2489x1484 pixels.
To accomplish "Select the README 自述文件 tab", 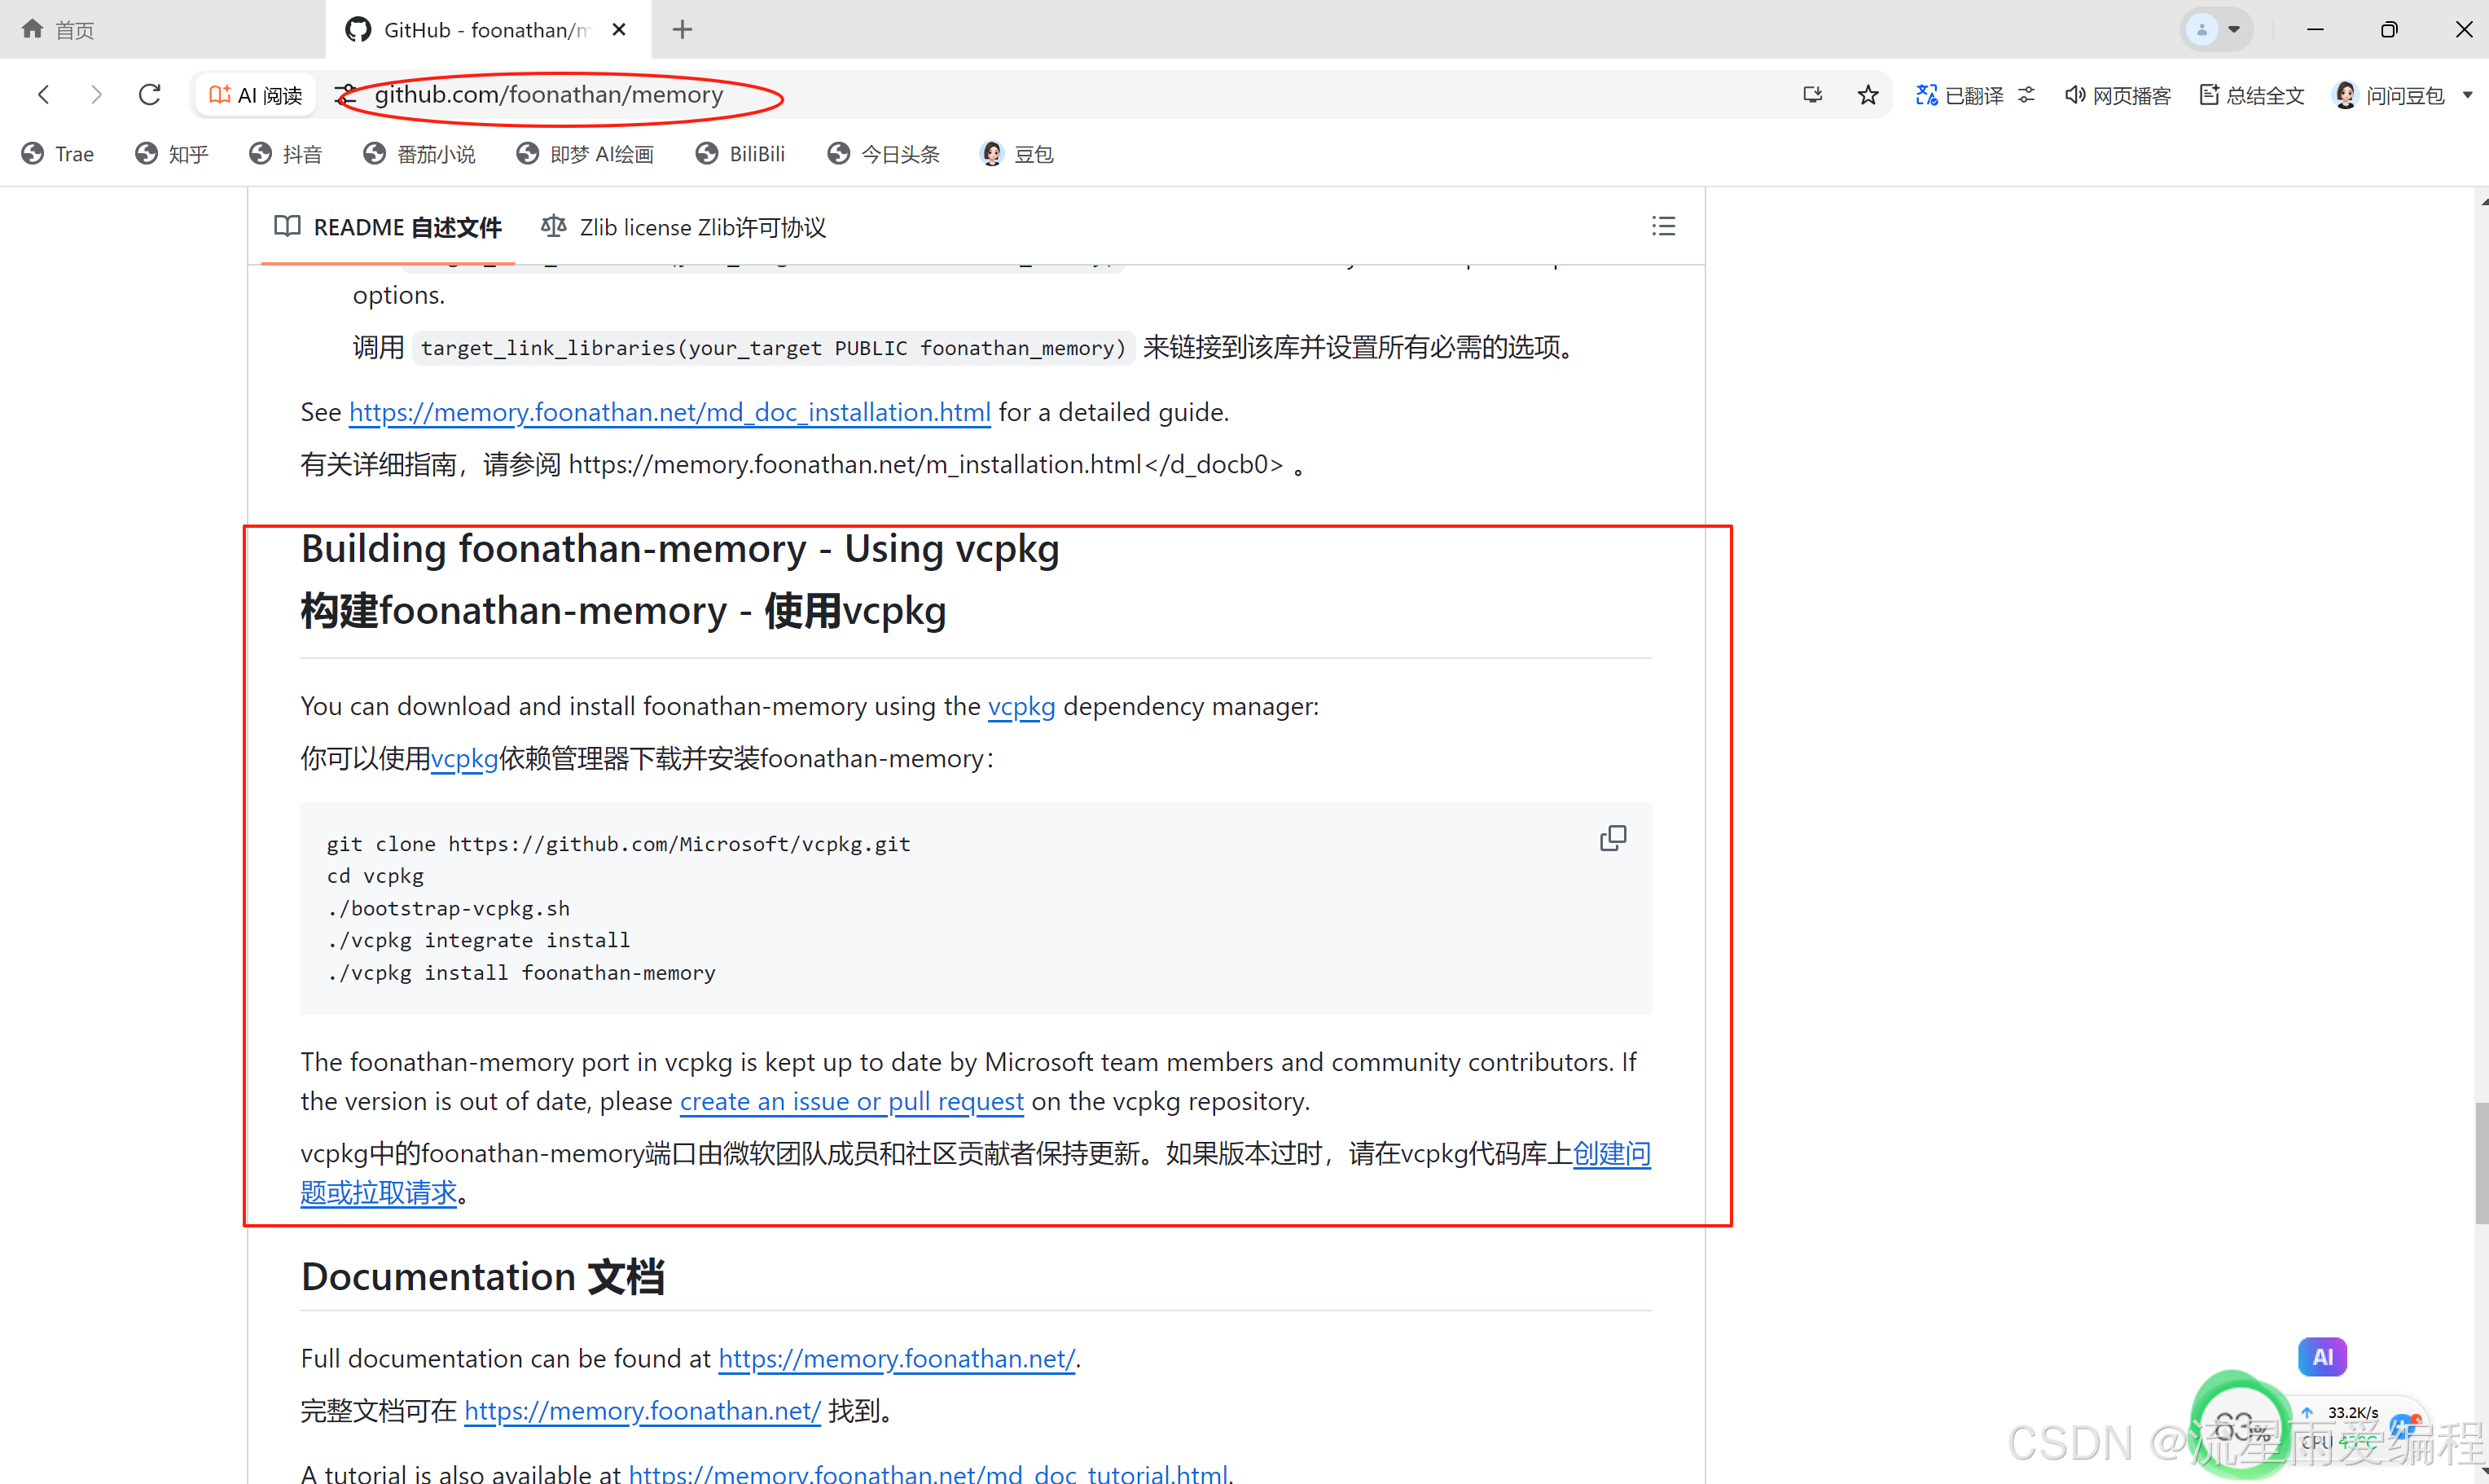I will pos(388,227).
